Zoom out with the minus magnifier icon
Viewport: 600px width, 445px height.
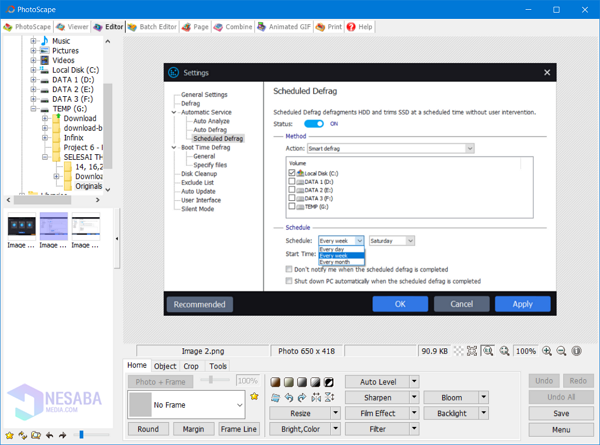561,351
